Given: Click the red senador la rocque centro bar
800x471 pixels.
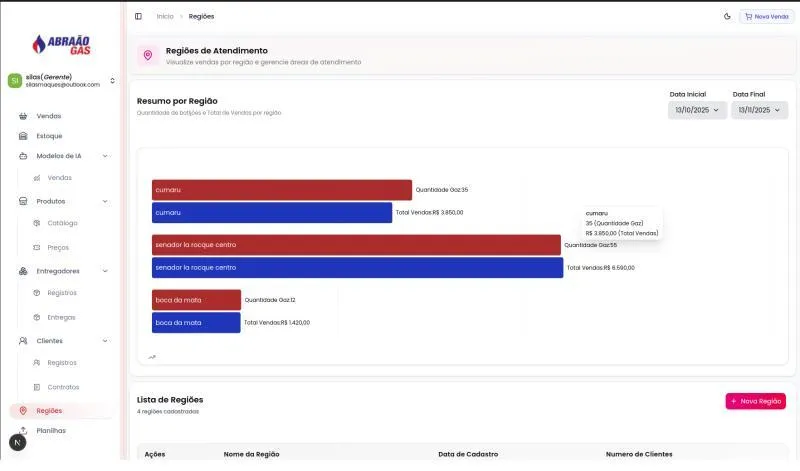Looking at the screenshot, I should point(356,245).
